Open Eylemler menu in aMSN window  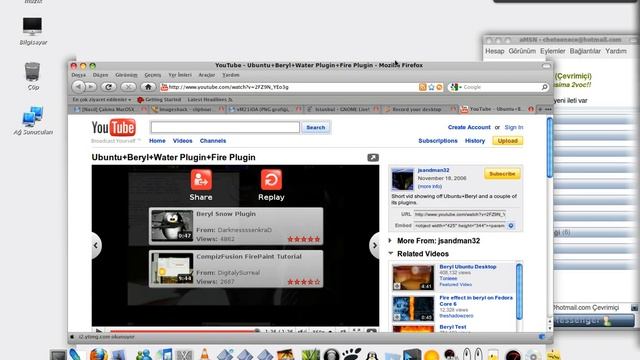point(553,51)
